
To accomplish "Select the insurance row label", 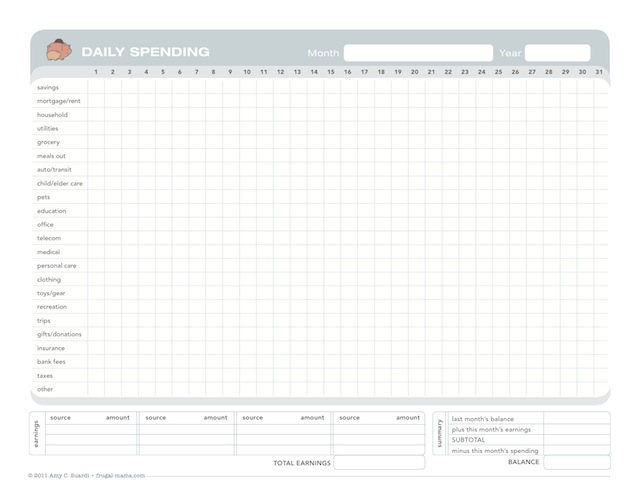I will [51, 348].
